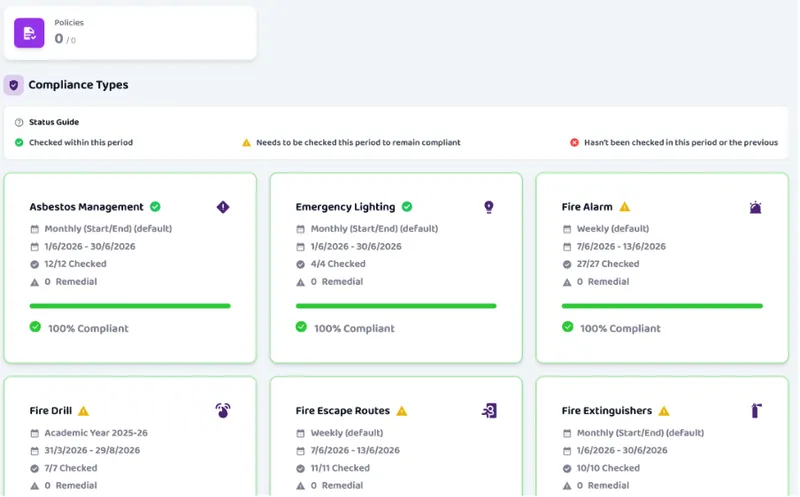
Task: Open the Emergency Lighting card title
Action: point(345,207)
